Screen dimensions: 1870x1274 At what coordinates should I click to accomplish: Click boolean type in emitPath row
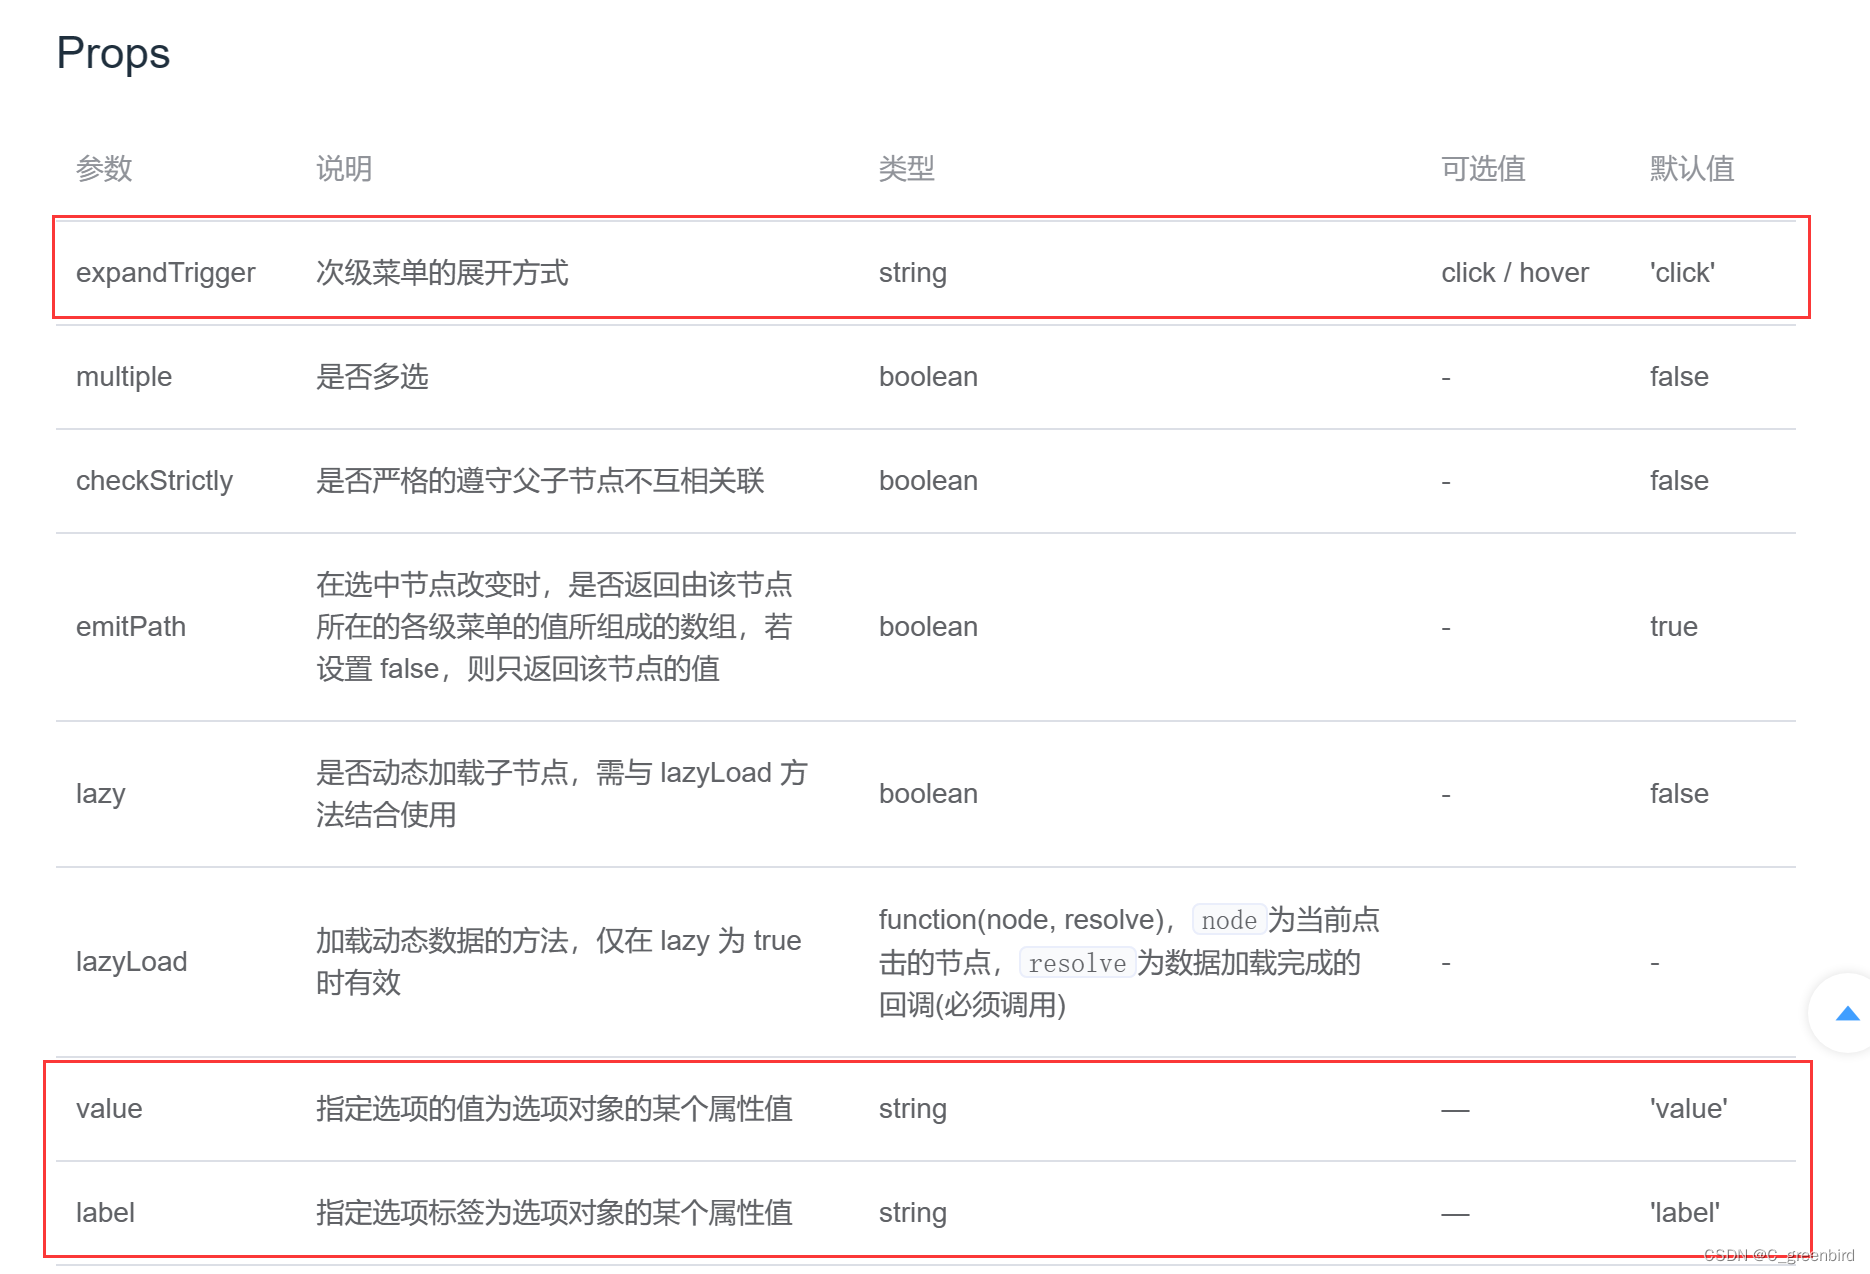(928, 627)
